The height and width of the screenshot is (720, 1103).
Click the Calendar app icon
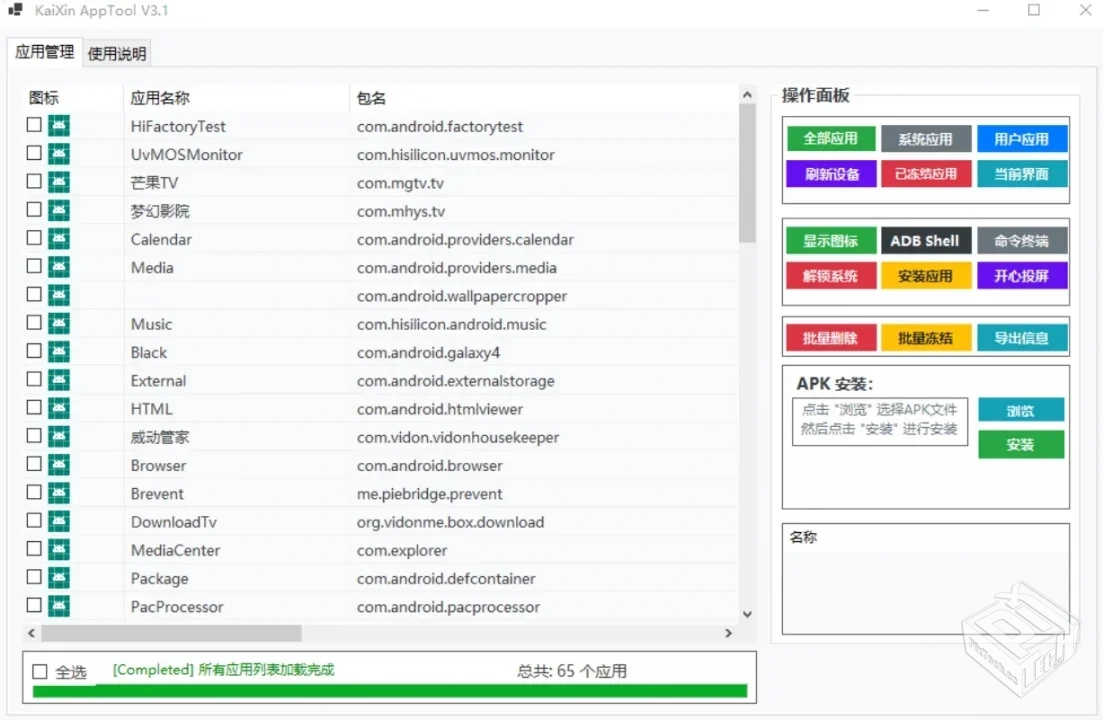pos(59,239)
